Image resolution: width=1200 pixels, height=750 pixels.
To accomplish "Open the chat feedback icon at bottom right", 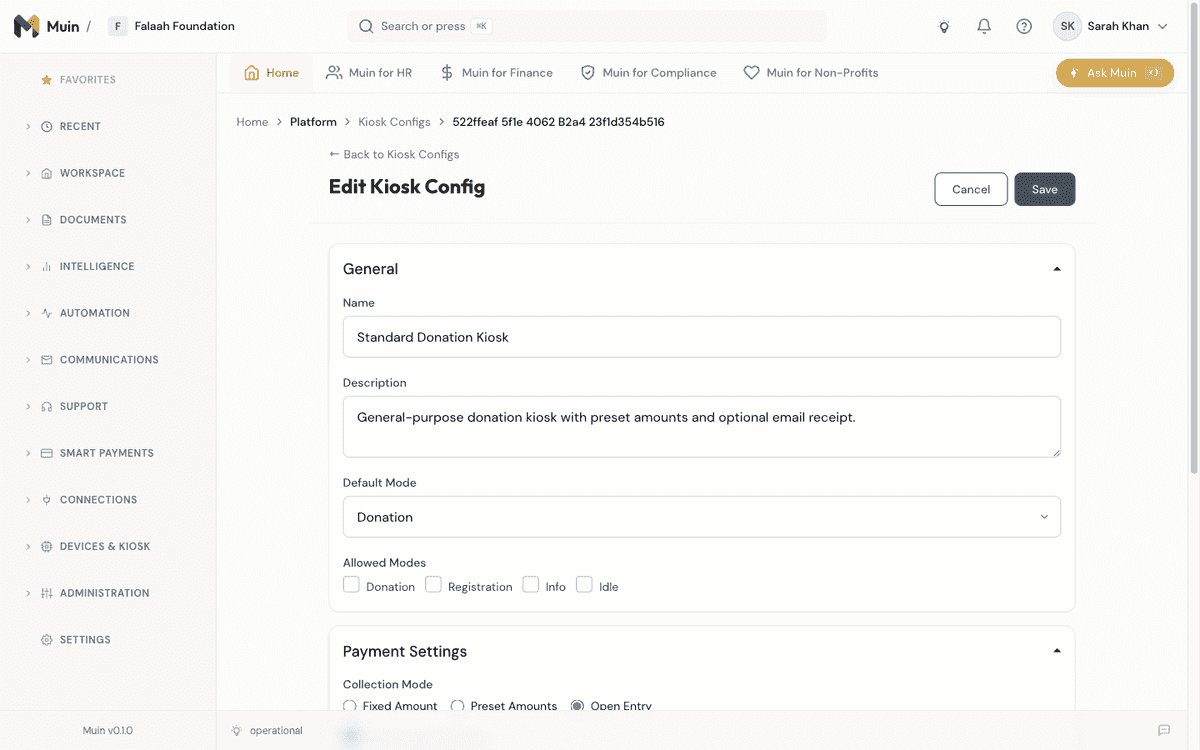I will (x=1164, y=731).
